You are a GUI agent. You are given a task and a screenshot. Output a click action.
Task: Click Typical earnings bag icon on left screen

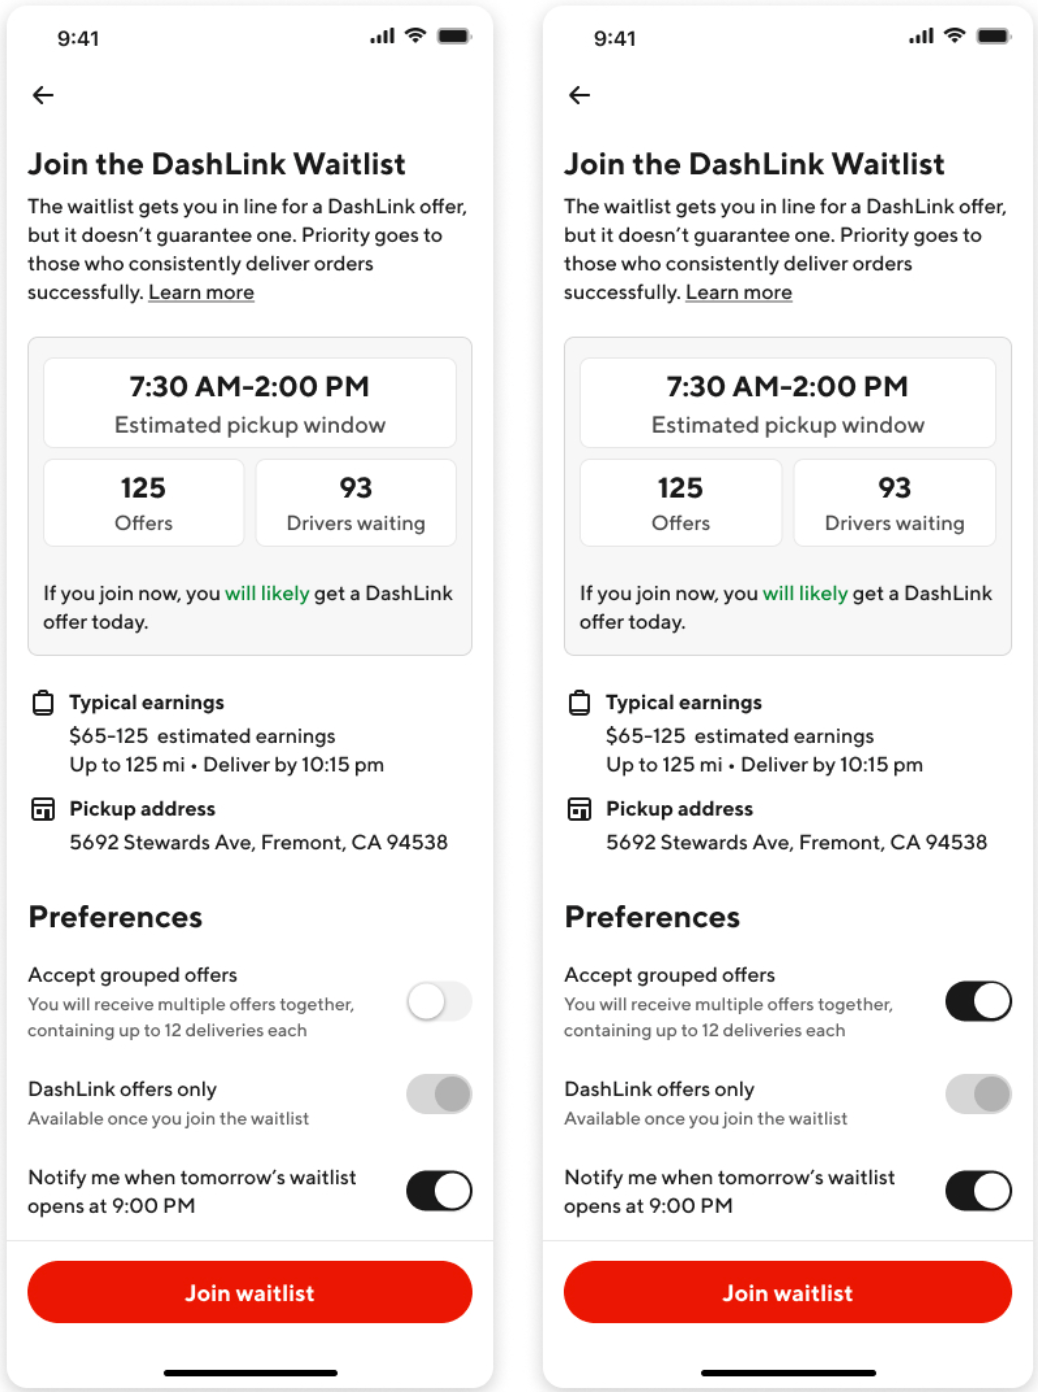(x=43, y=703)
